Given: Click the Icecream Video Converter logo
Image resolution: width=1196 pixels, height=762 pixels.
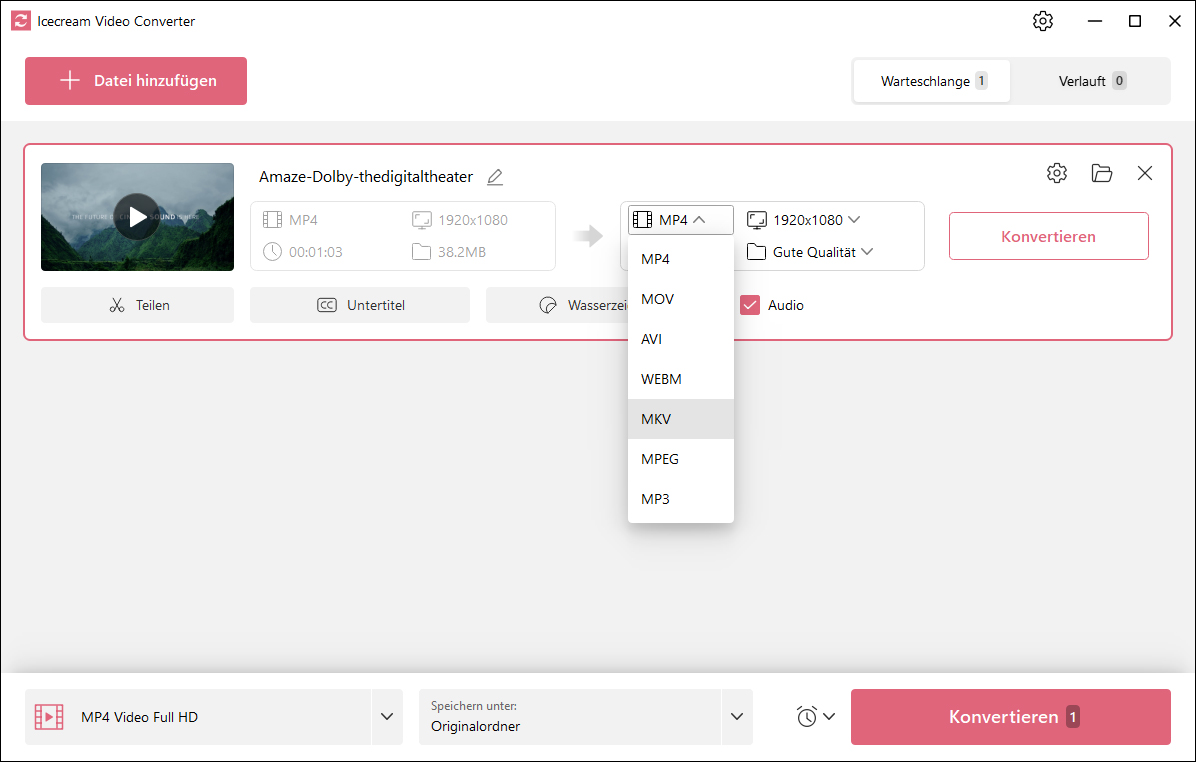Looking at the screenshot, I should pyautogui.click(x=21, y=21).
